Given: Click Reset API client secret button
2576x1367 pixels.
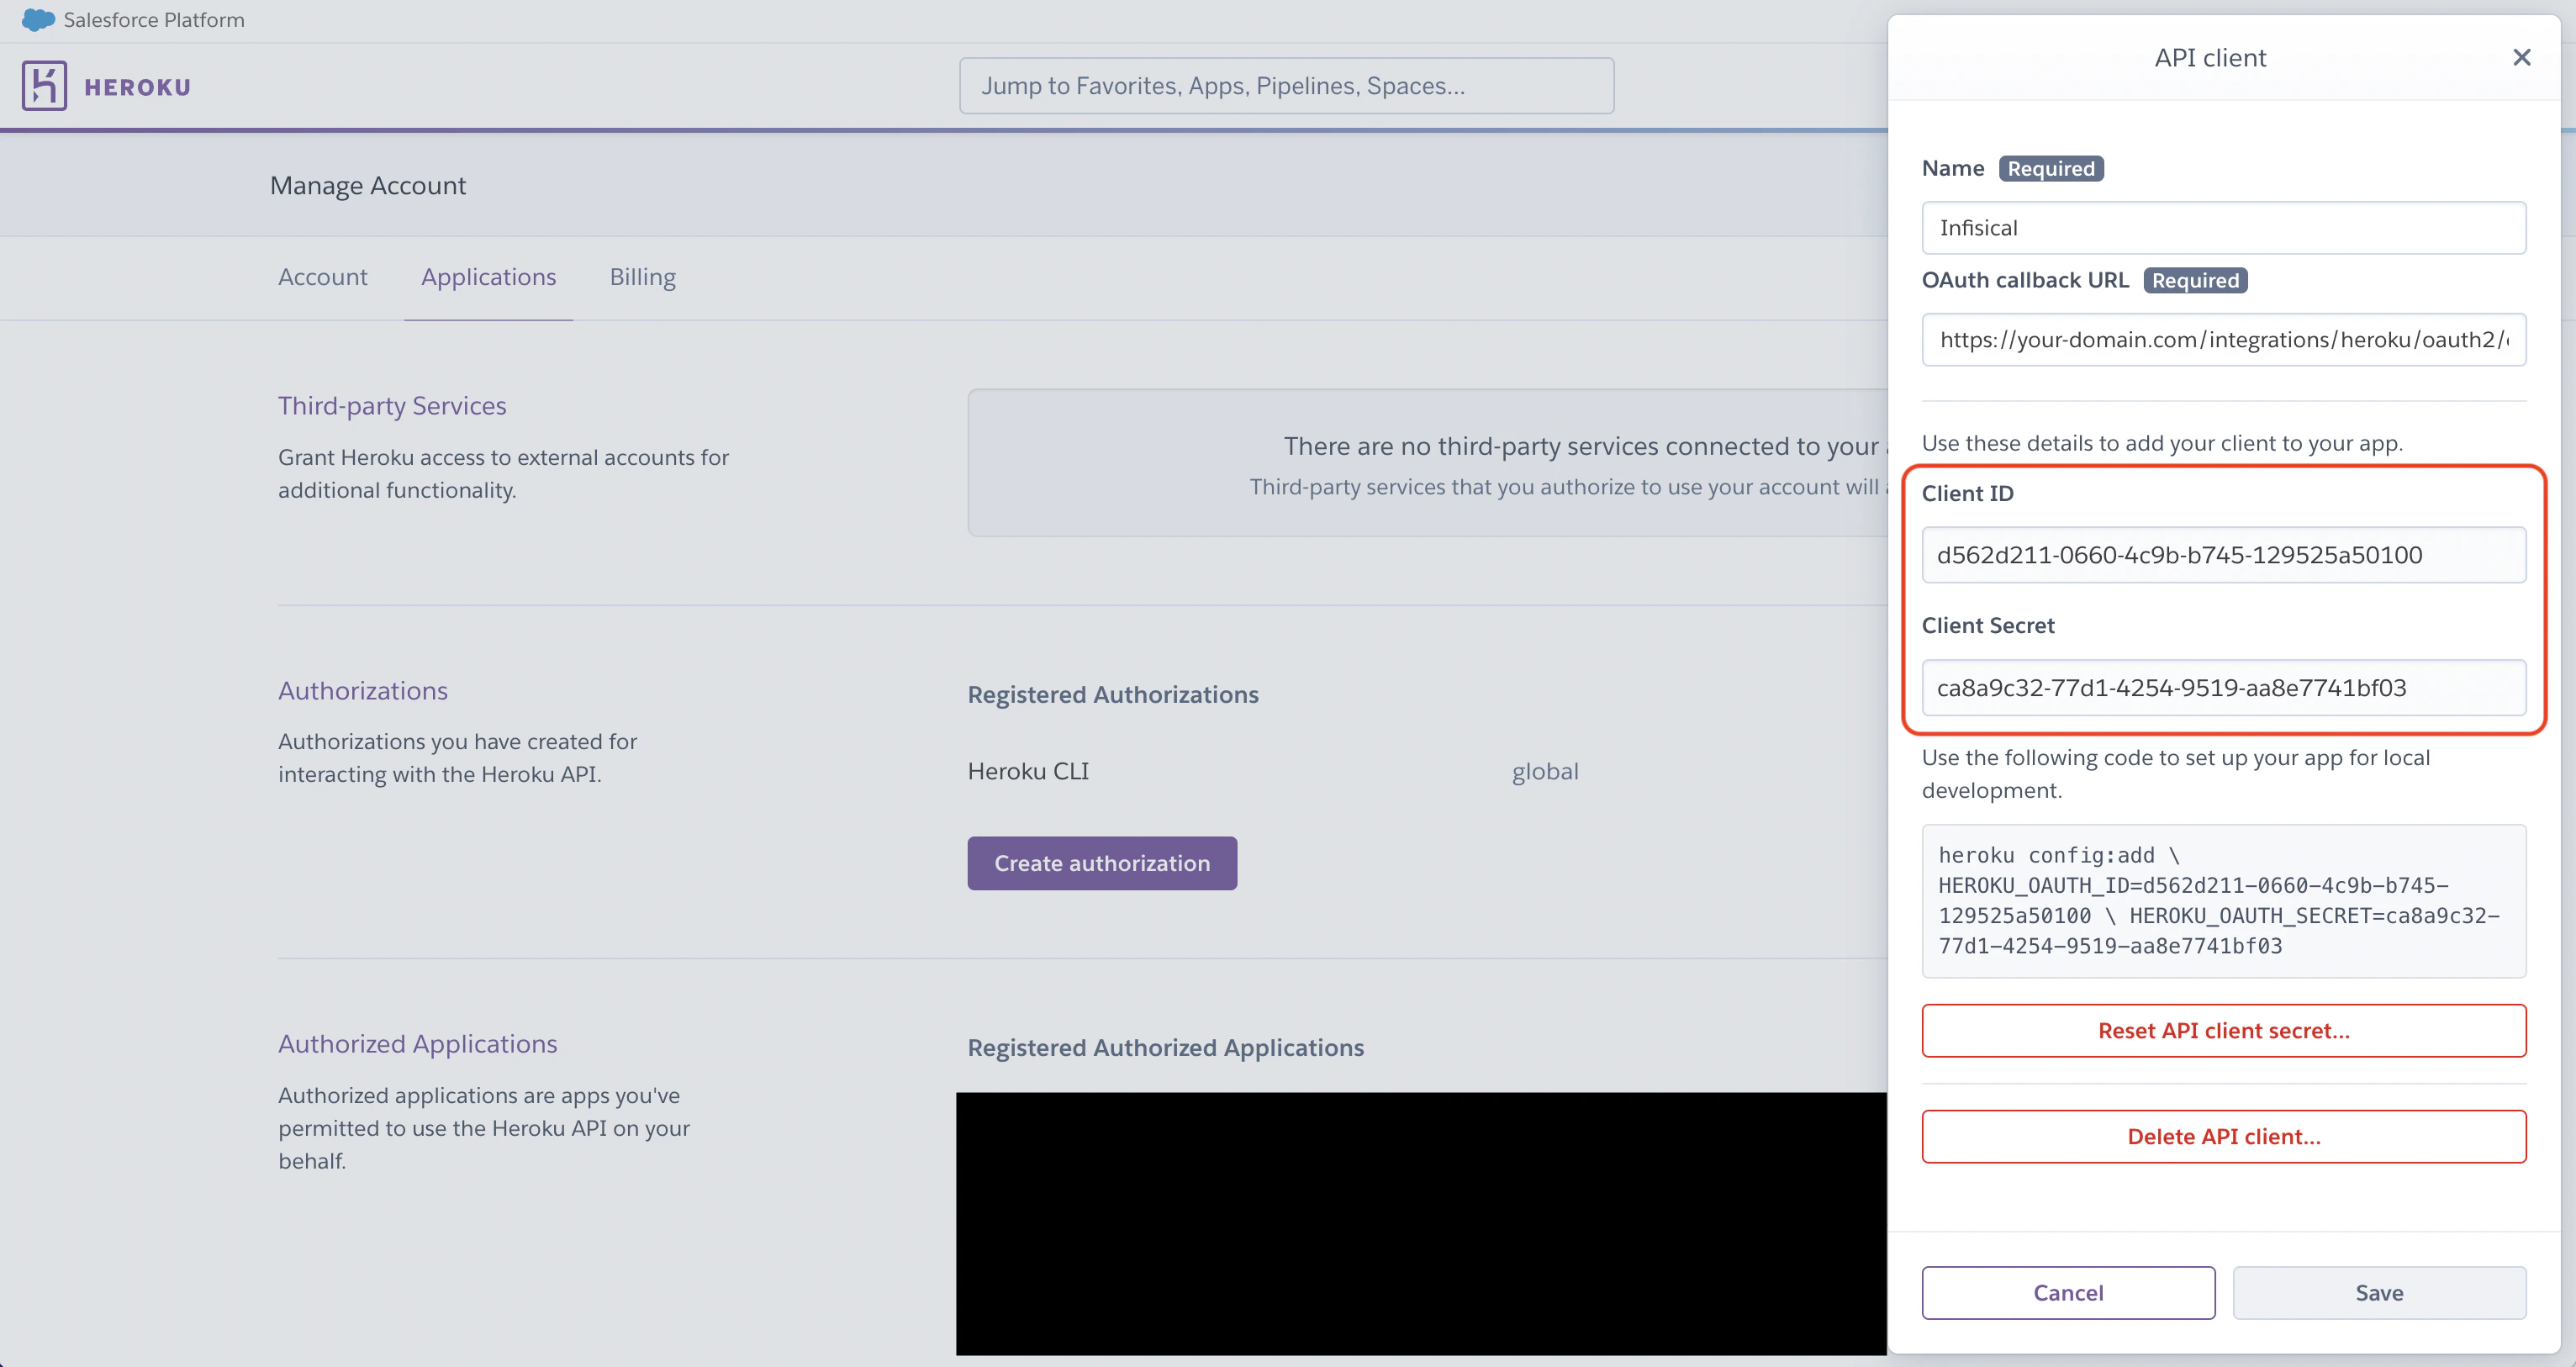Looking at the screenshot, I should pos(2223,1031).
